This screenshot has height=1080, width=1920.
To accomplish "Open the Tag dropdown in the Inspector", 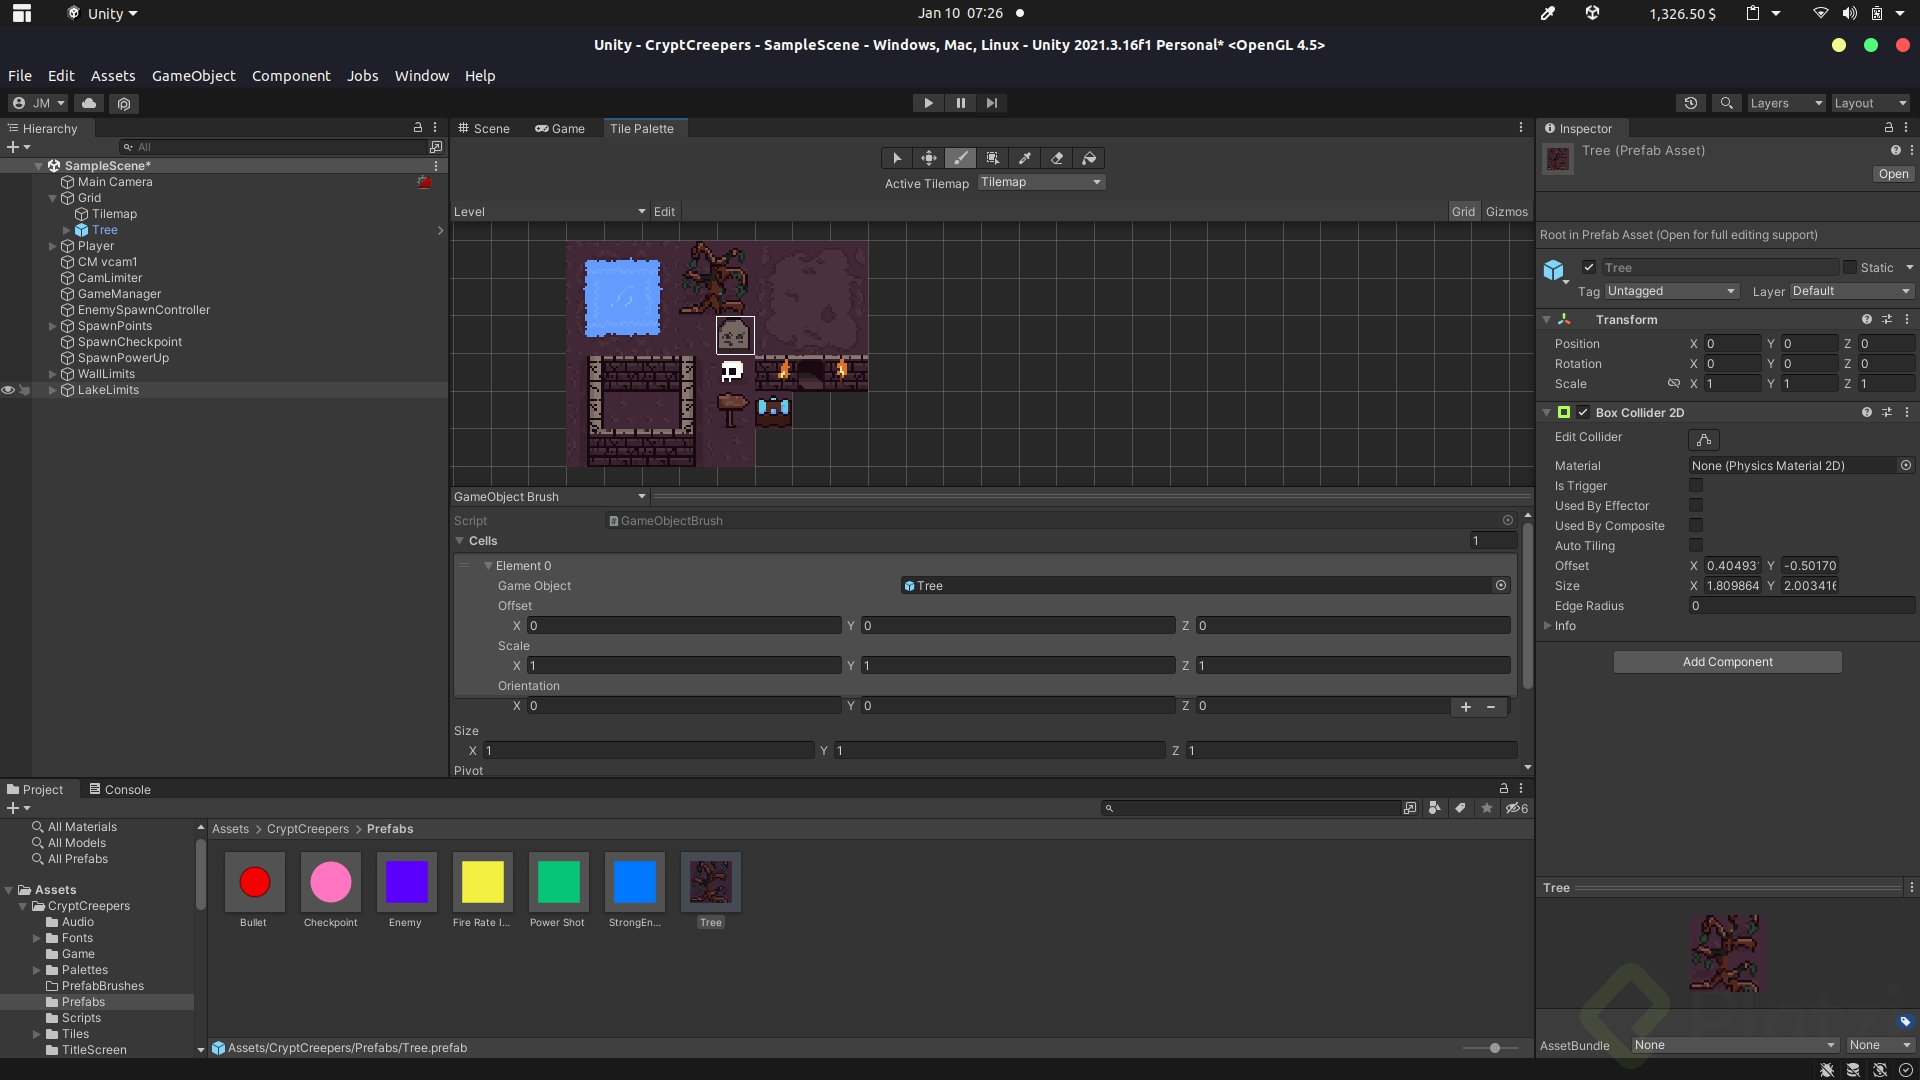I will pyautogui.click(x=1671, y=291).
